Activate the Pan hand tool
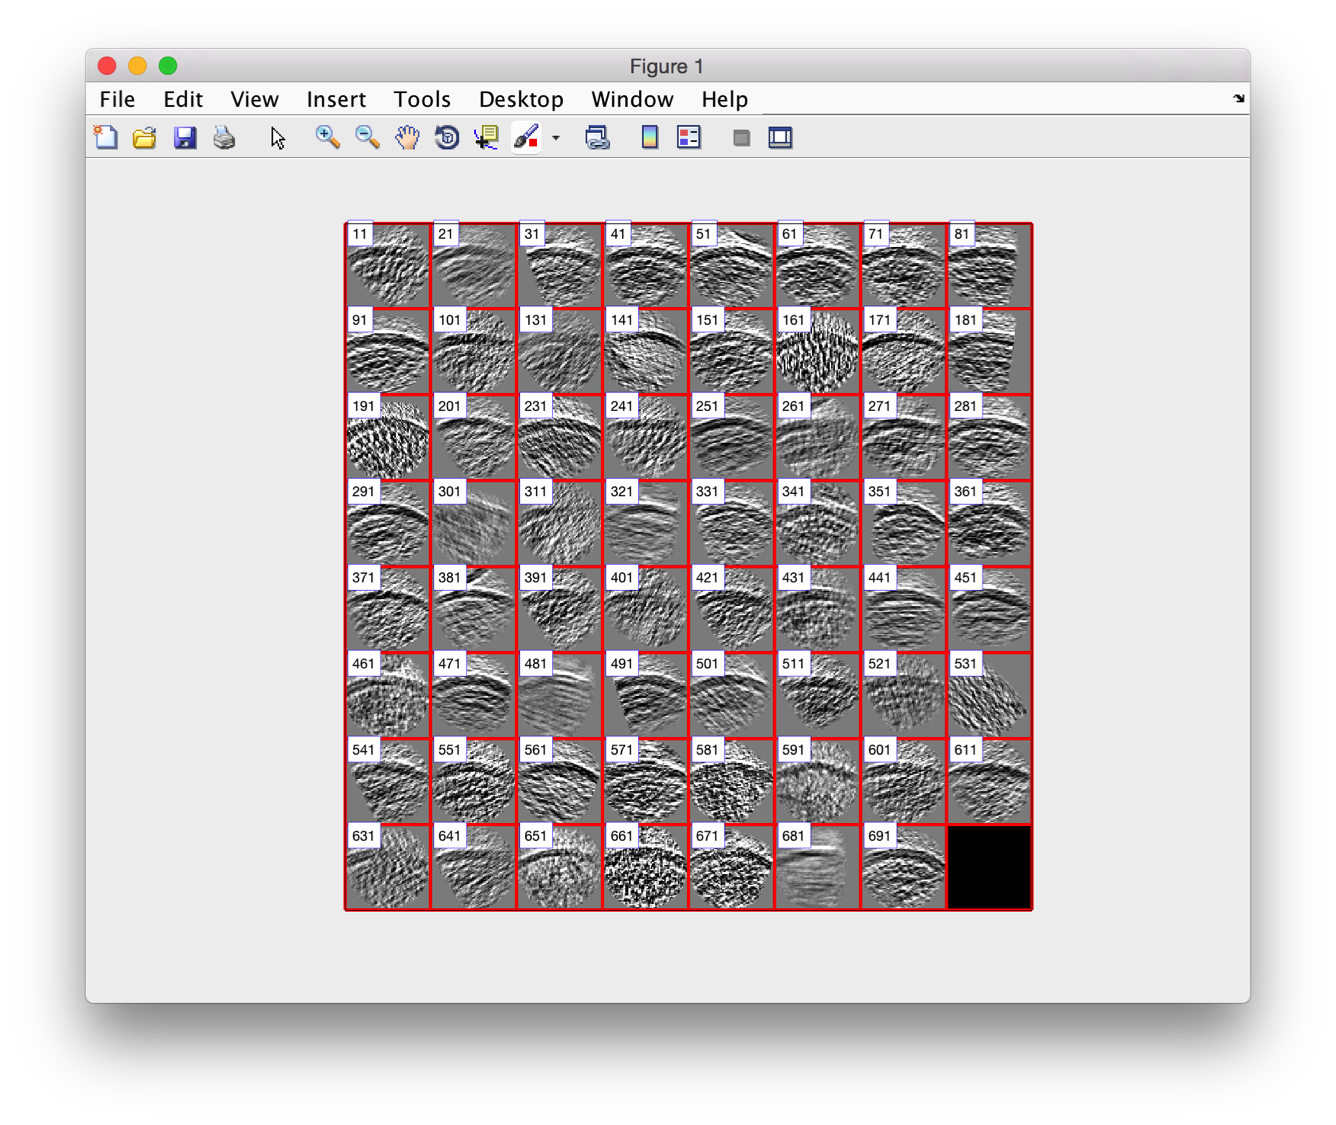This screenshot has width=1336, height=1125. tap(407, 137)
